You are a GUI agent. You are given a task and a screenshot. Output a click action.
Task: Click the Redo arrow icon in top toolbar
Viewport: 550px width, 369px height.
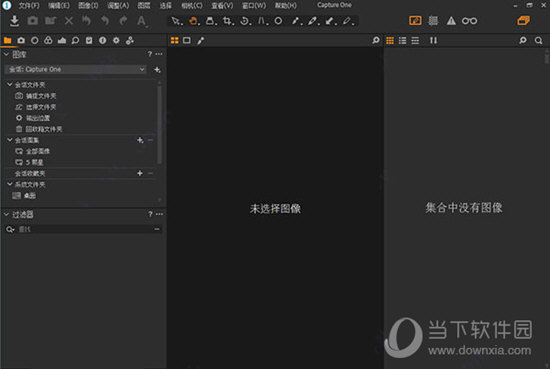pyautogui.click(x=123, y=21)
